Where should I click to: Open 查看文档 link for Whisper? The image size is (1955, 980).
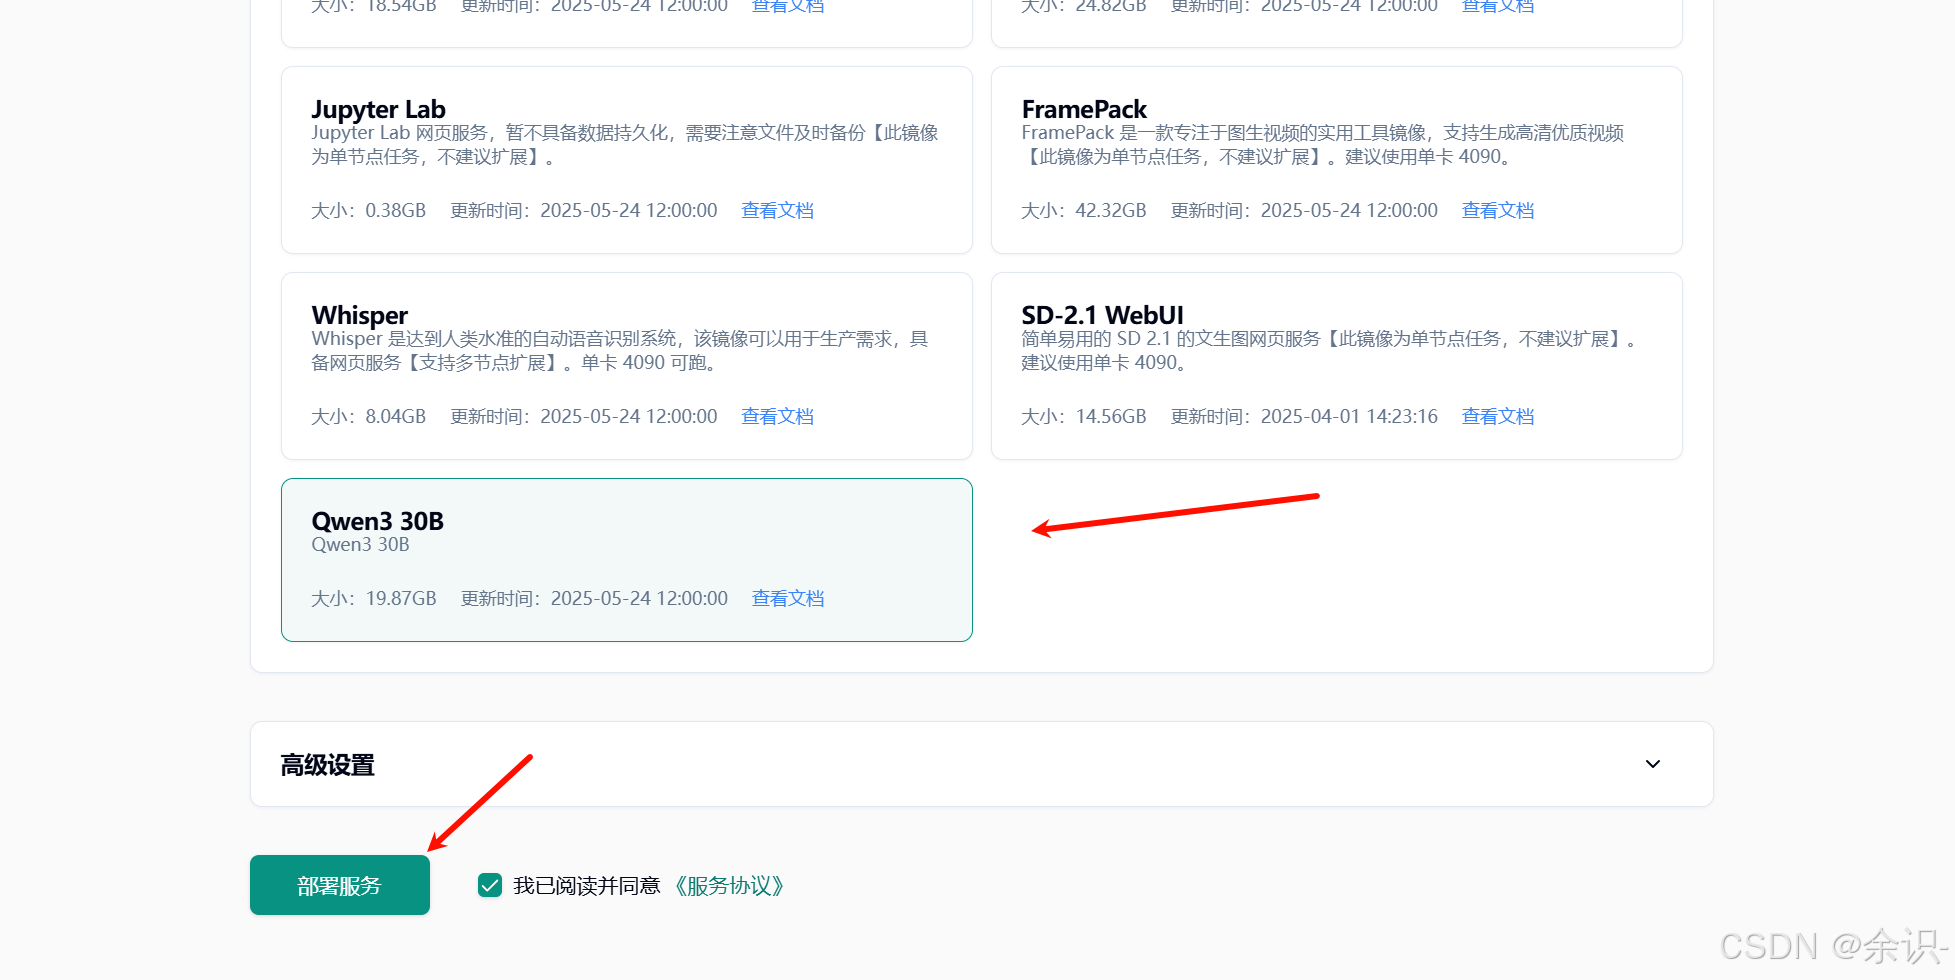click(777, 416)
